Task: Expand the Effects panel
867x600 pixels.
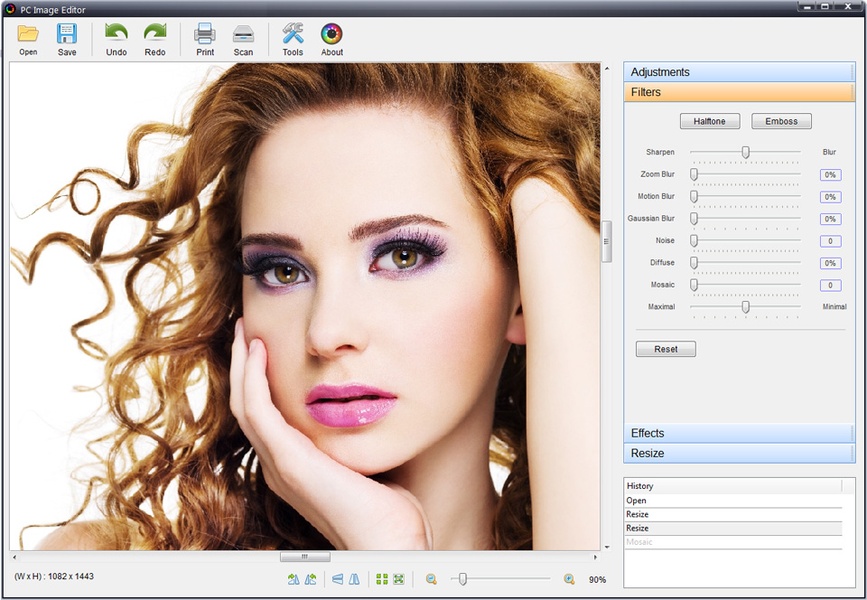Action: [738, 433]
